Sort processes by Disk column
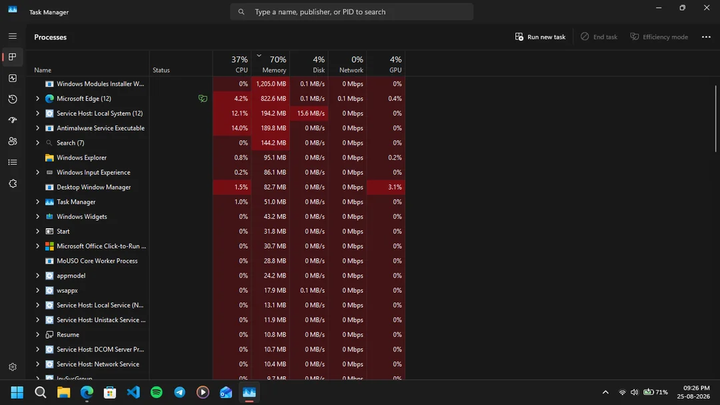Viewport: 720px width, 405px height. click(x=309, y=64)
